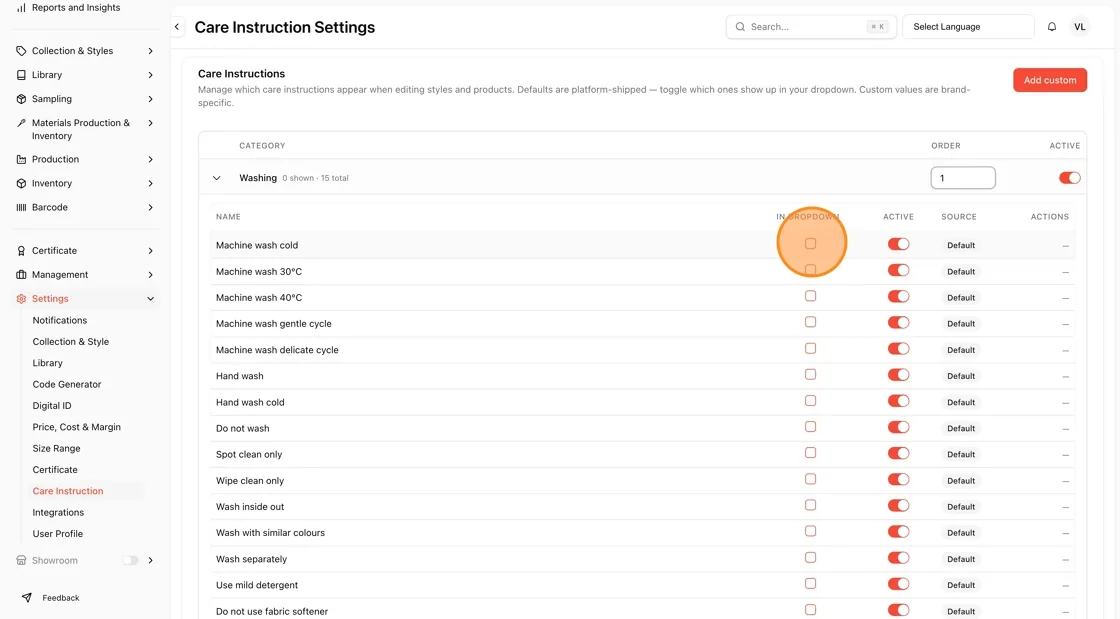Select Care Instruction in settings menu
Image resolution: width=1120 pixels, height=619 pixels.
tap(68, 491)
